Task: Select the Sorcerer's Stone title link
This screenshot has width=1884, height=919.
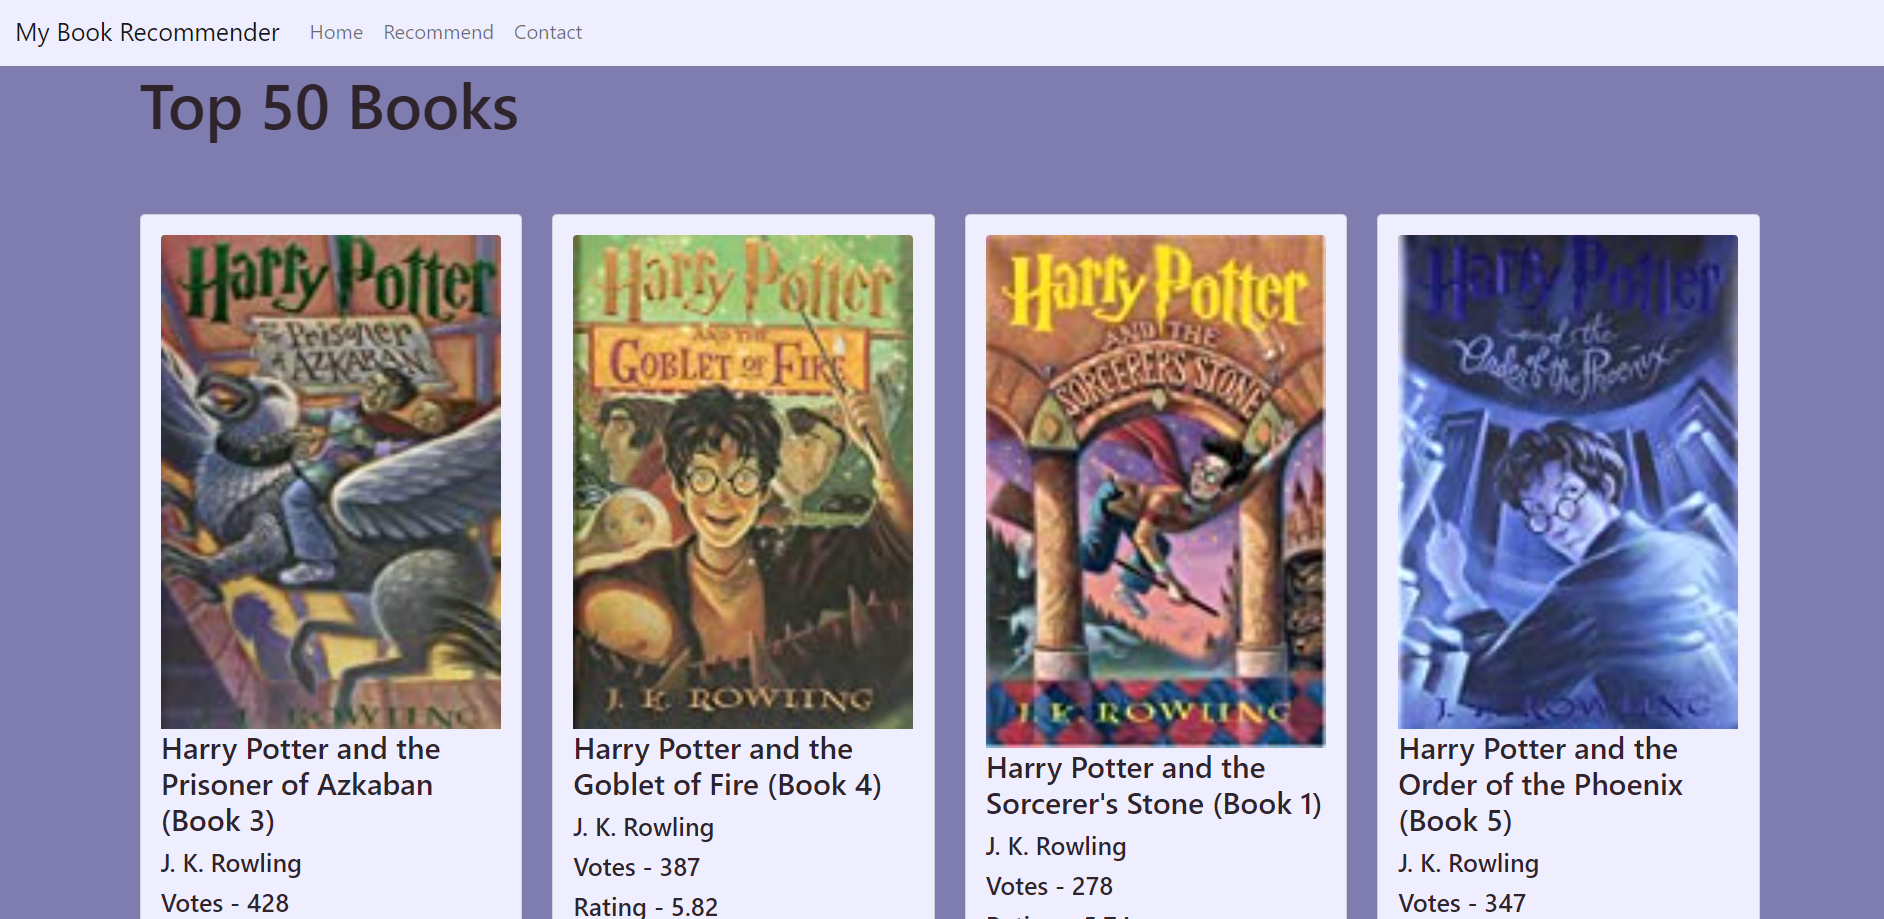Action: 1154,785
